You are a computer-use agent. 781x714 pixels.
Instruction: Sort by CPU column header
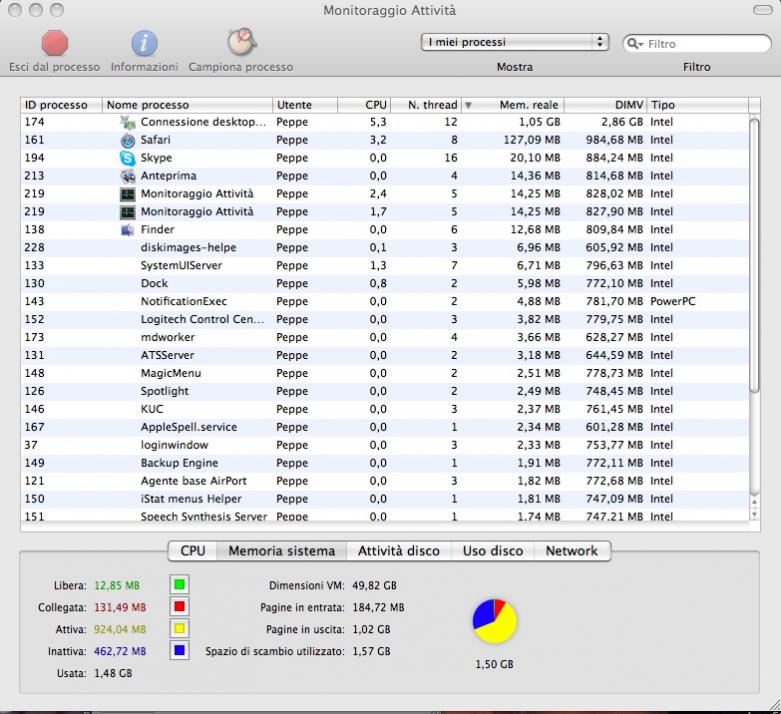[364, 105]
